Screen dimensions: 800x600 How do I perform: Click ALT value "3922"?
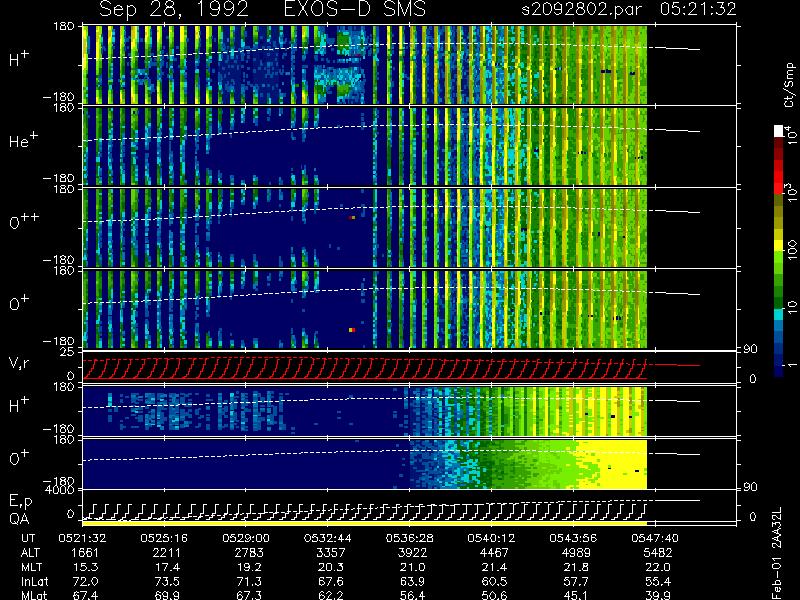[x=412, y=553]
